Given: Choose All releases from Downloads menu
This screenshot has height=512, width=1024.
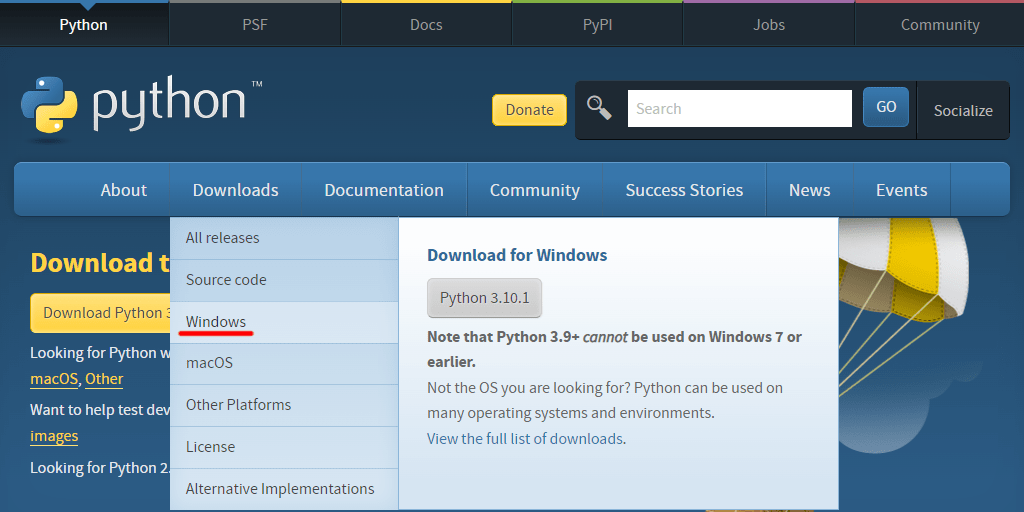Looking at the screenshot, I should [x=222, y=238].
